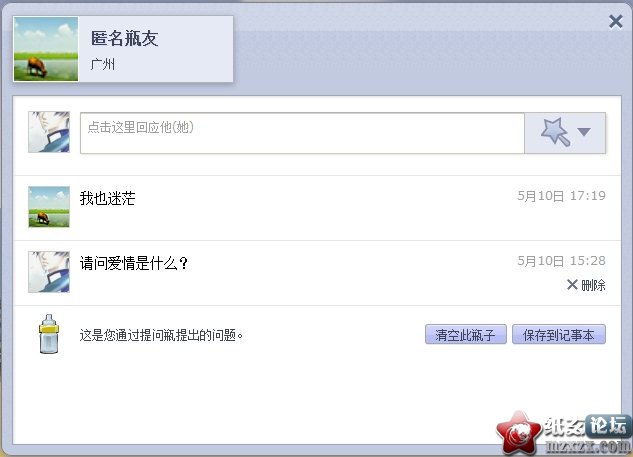Expand the dropdown arrow beside wand icon
Screen dimensions: 633x457
coord(584,132)
